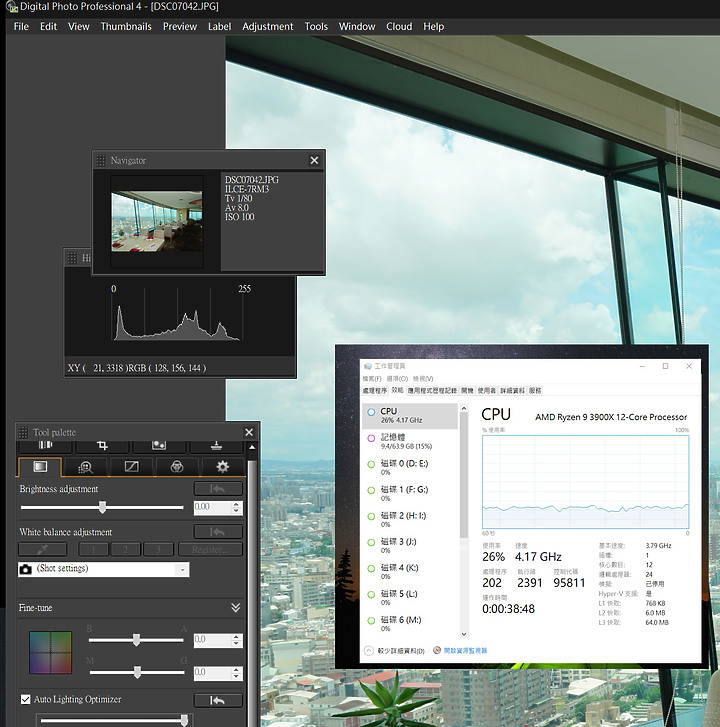Open the Adjustment menu
This screenshot has width=720, height=727.
(268, 26)
